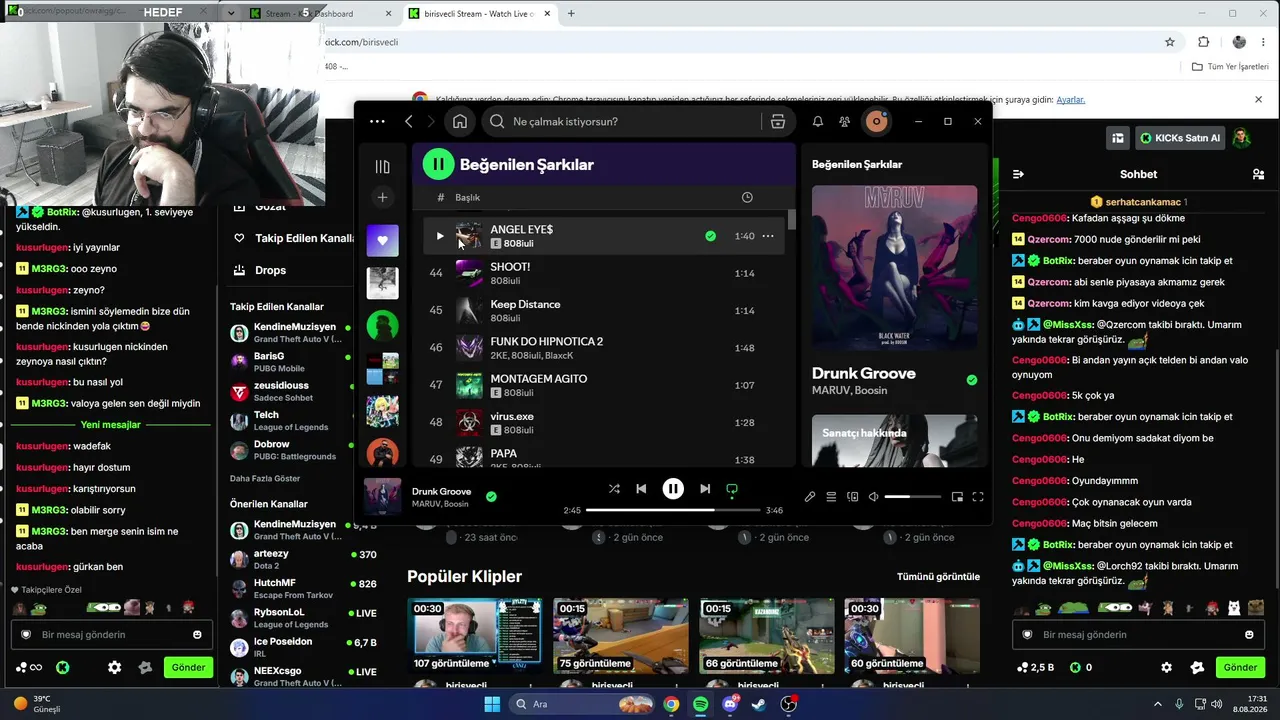The height and width of the screenshot is (720, 1280).
Task: Open the Spotify three-dot main menu
Action: pyautogui.click(x=377, y=121)
